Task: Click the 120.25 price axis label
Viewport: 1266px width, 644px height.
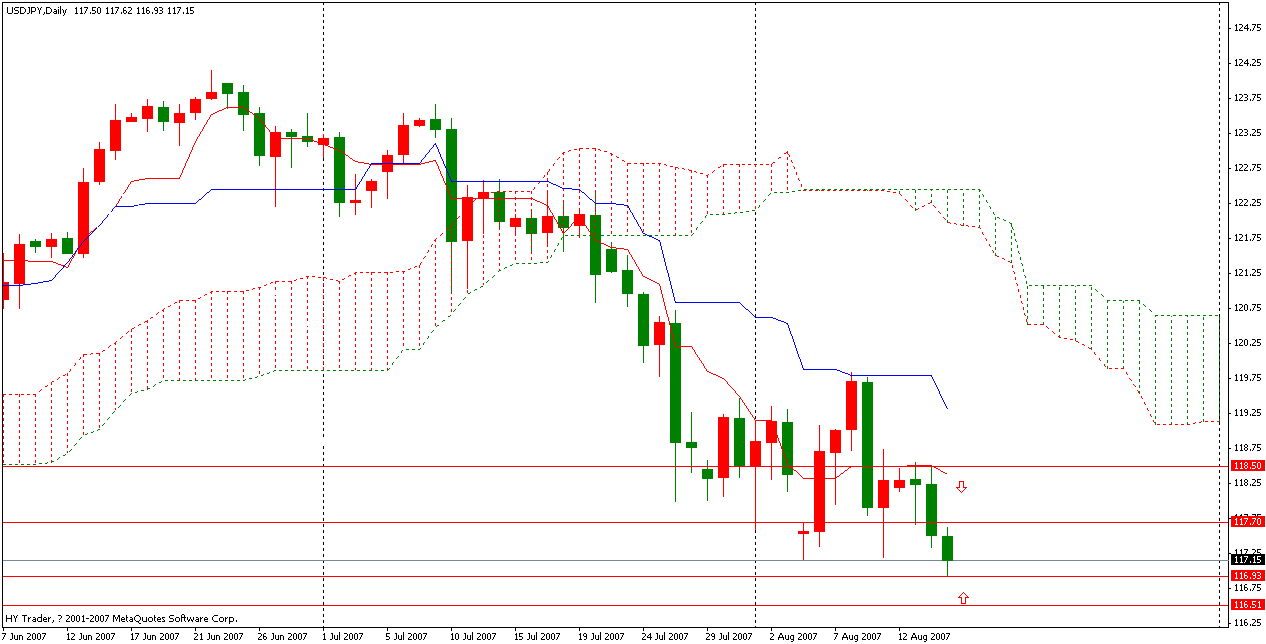Action: [1247, 343]
